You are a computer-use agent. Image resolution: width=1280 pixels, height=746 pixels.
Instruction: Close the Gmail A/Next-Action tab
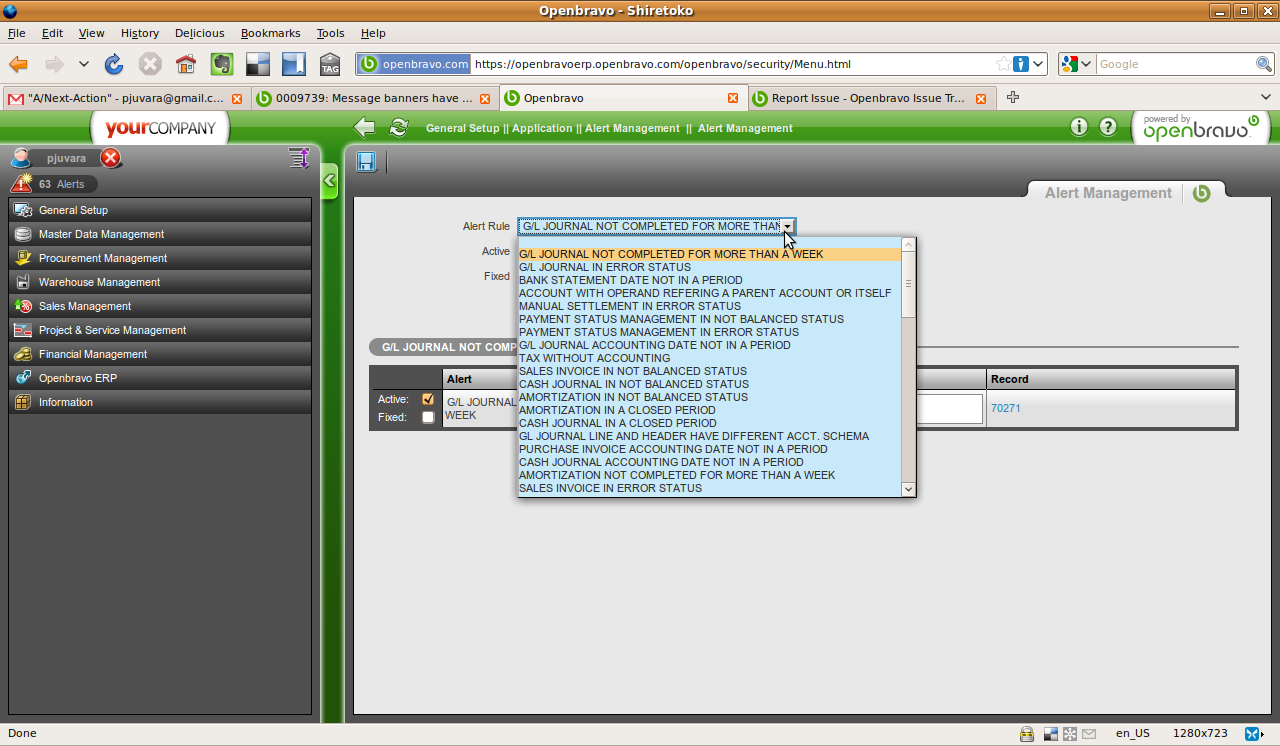point(237,99)
